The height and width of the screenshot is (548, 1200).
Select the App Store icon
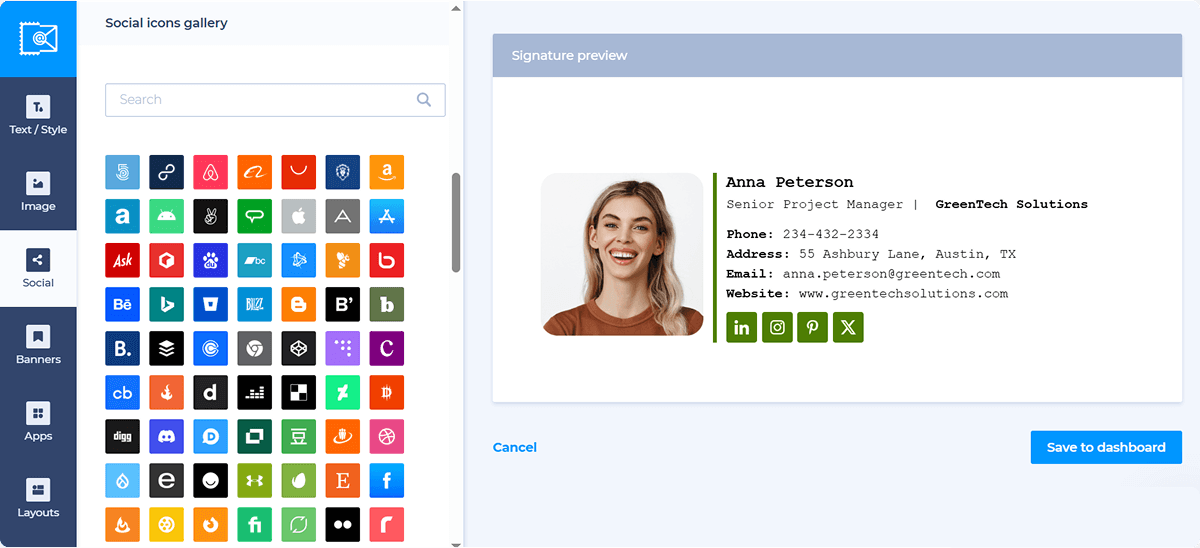(x=386, y=216)
